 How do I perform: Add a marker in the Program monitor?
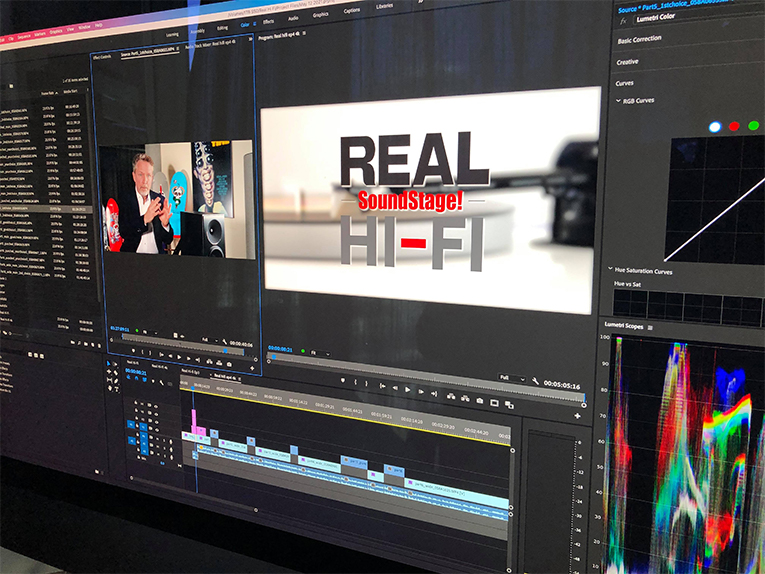tap(342, 380)
